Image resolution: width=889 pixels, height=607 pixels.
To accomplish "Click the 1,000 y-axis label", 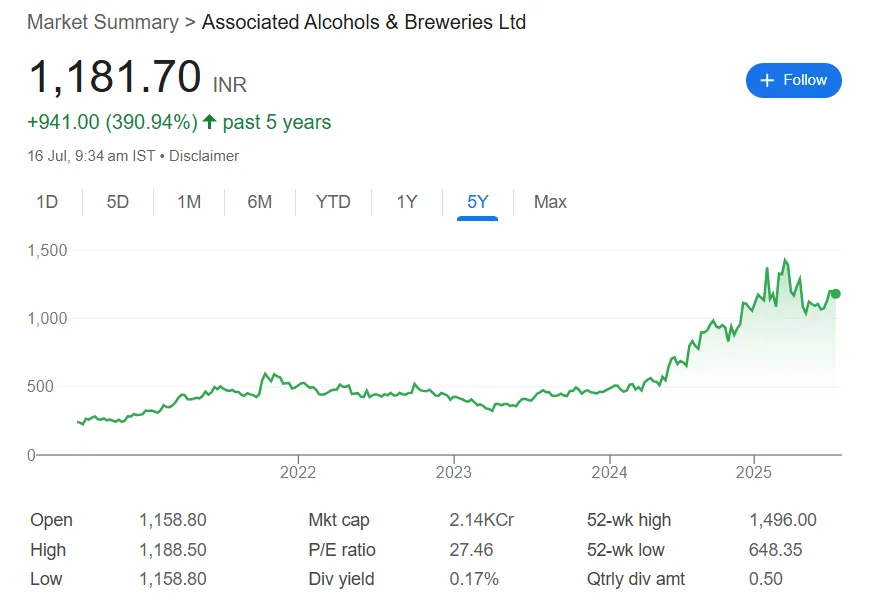I will (x=48, y=319).
